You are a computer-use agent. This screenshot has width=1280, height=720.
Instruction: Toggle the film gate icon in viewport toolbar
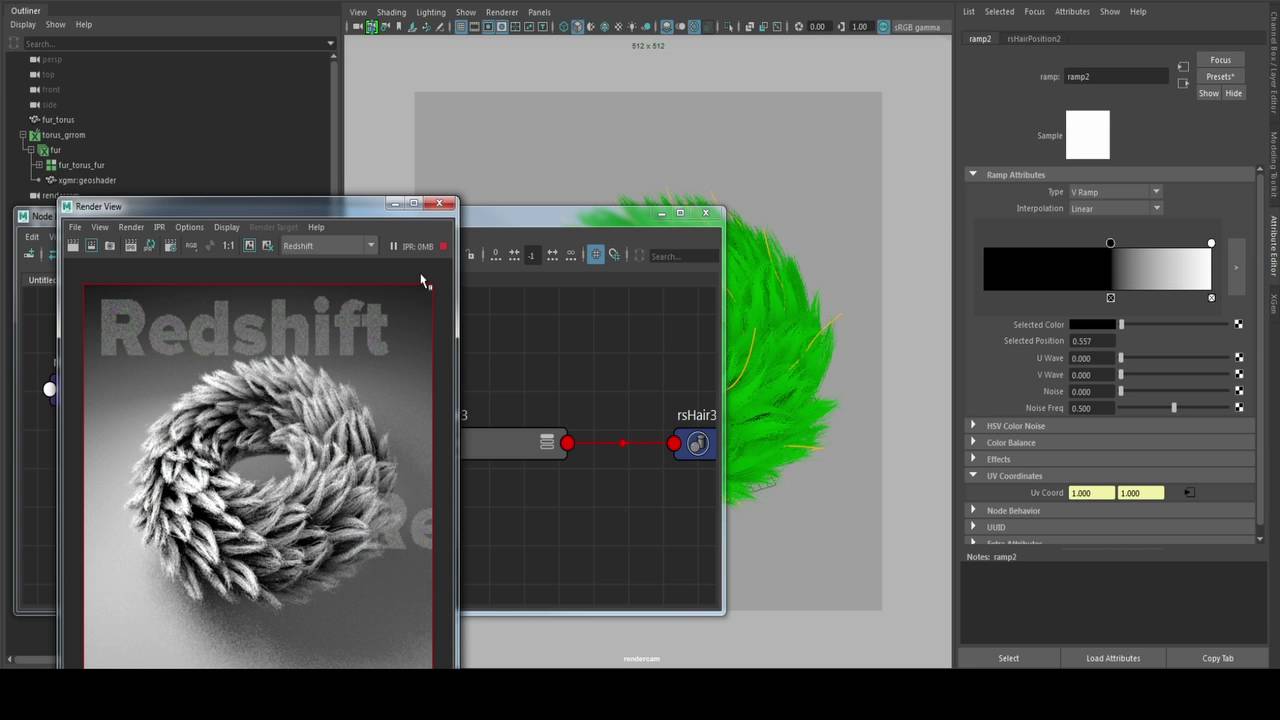click(x=474, y=27)
